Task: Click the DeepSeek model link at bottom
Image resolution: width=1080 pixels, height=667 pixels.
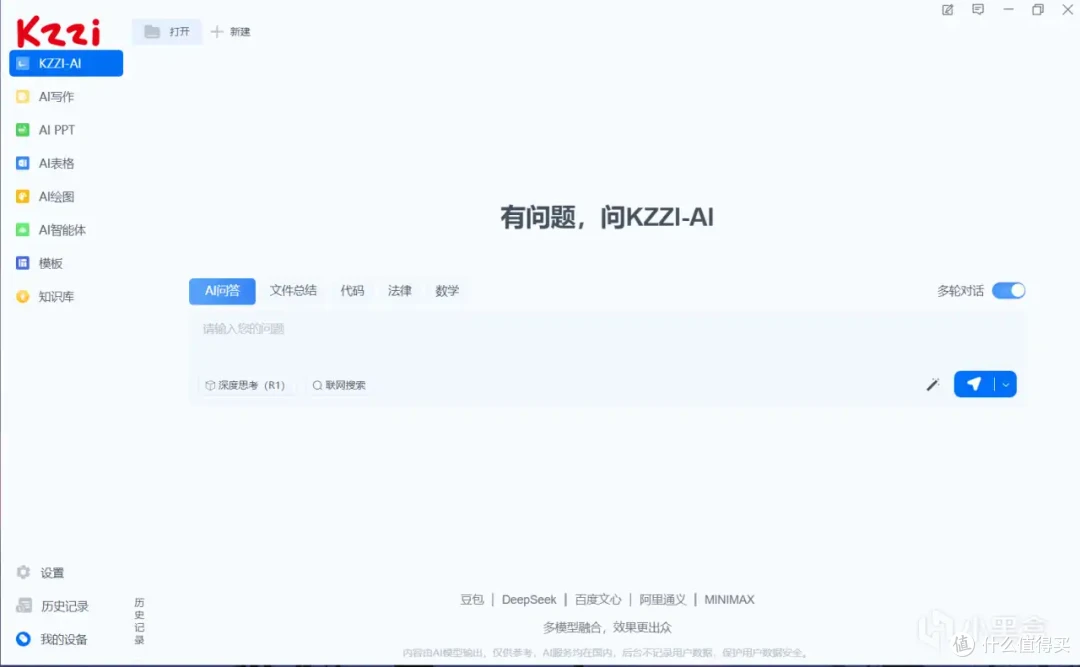Action: click(529, 599)
